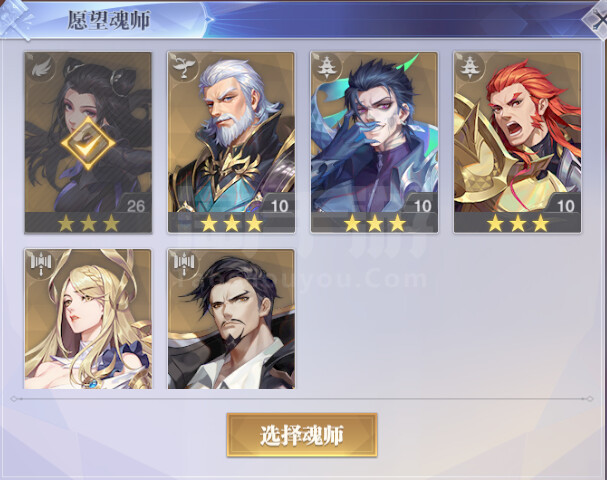
Task: Click the crossed-swords close icon at top right
Action: [x=597, y=21]
